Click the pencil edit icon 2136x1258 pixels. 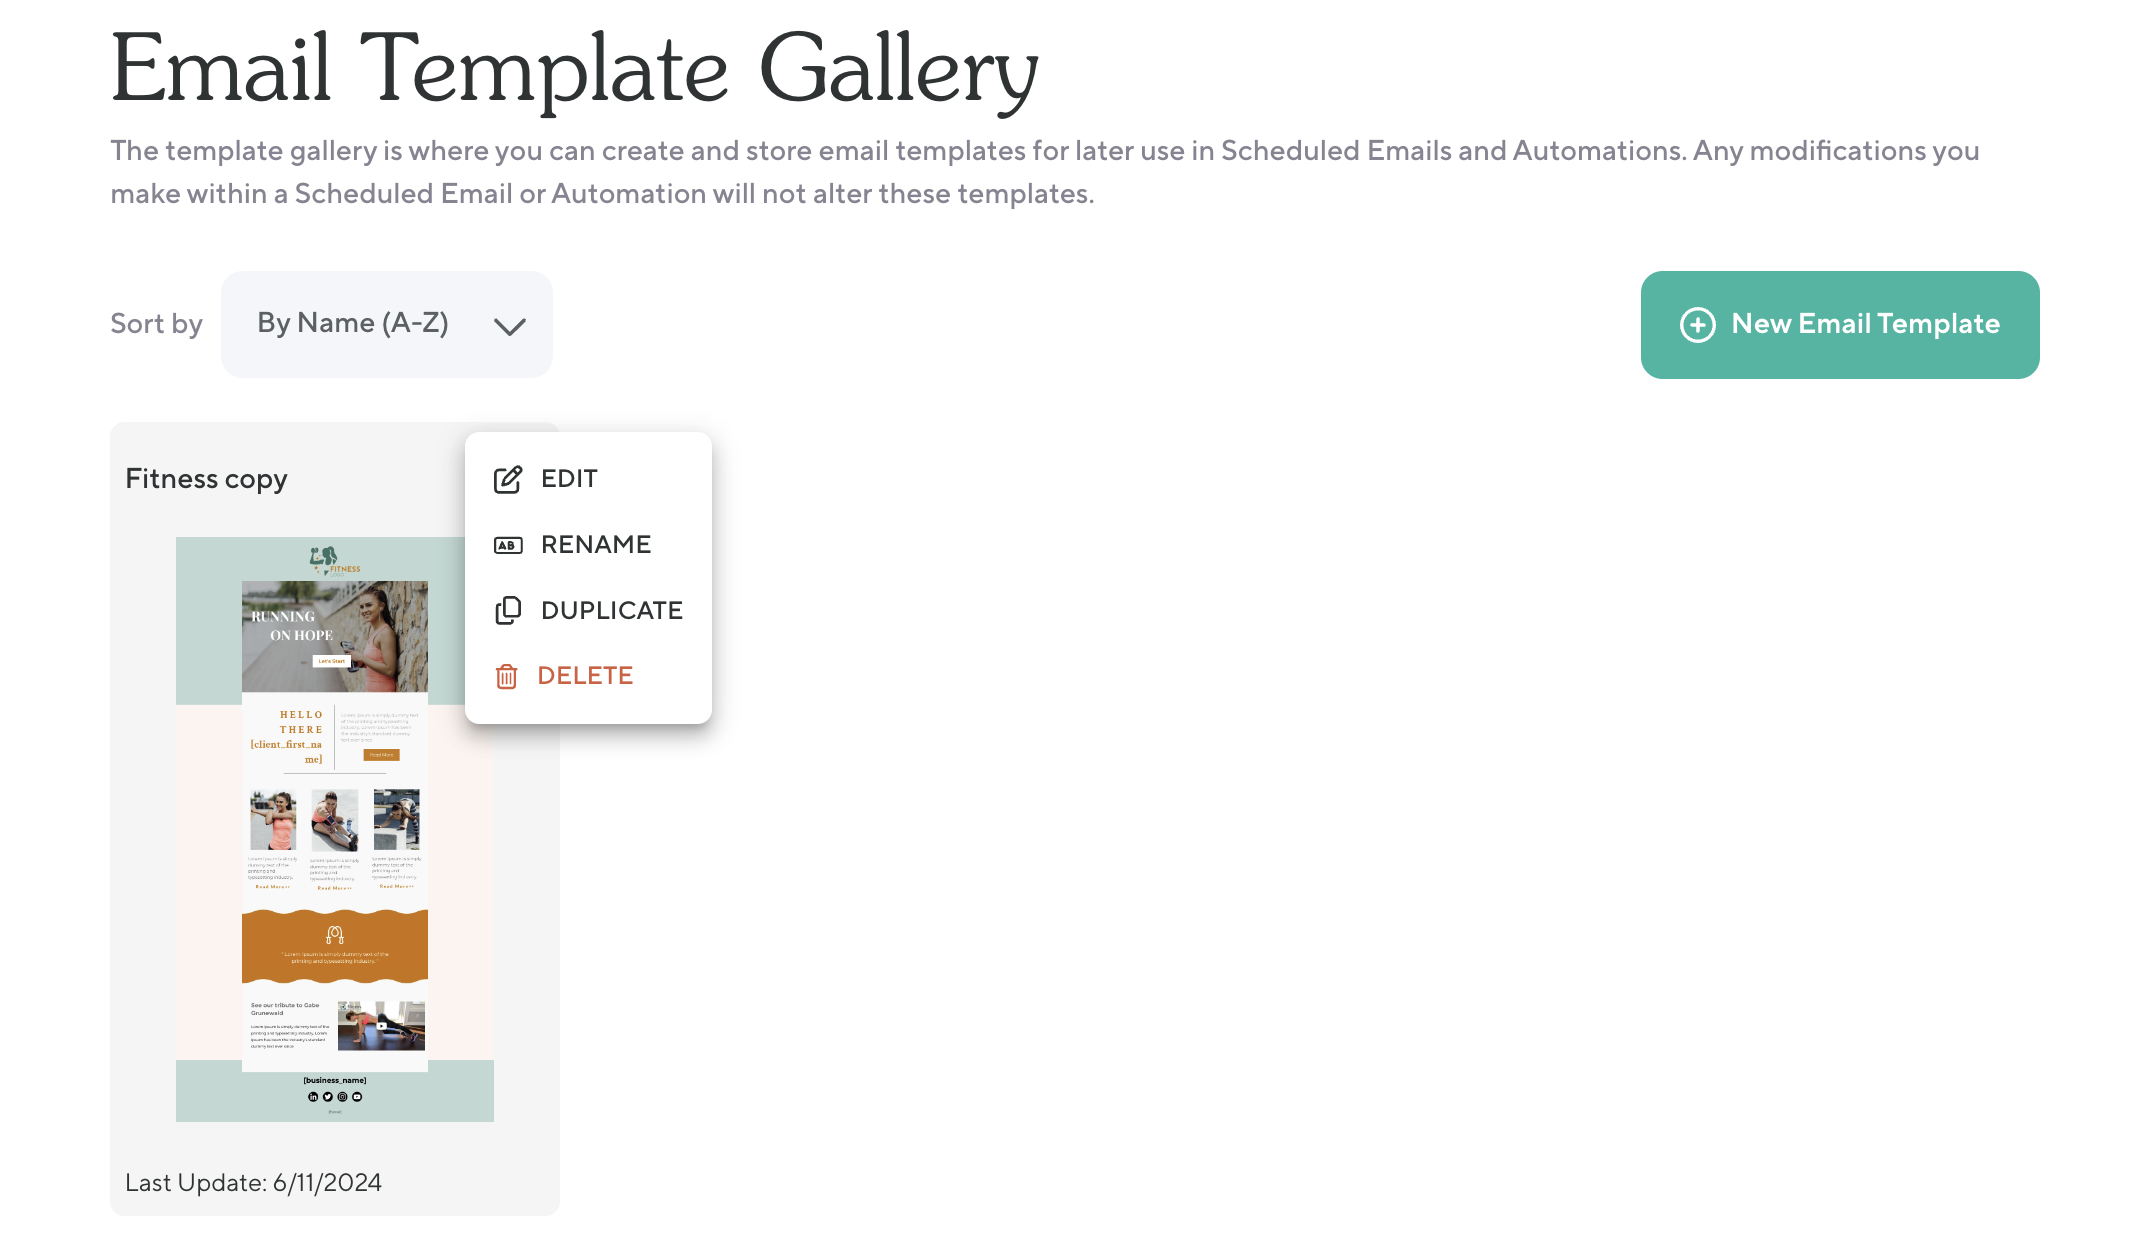tap(508, 479)
